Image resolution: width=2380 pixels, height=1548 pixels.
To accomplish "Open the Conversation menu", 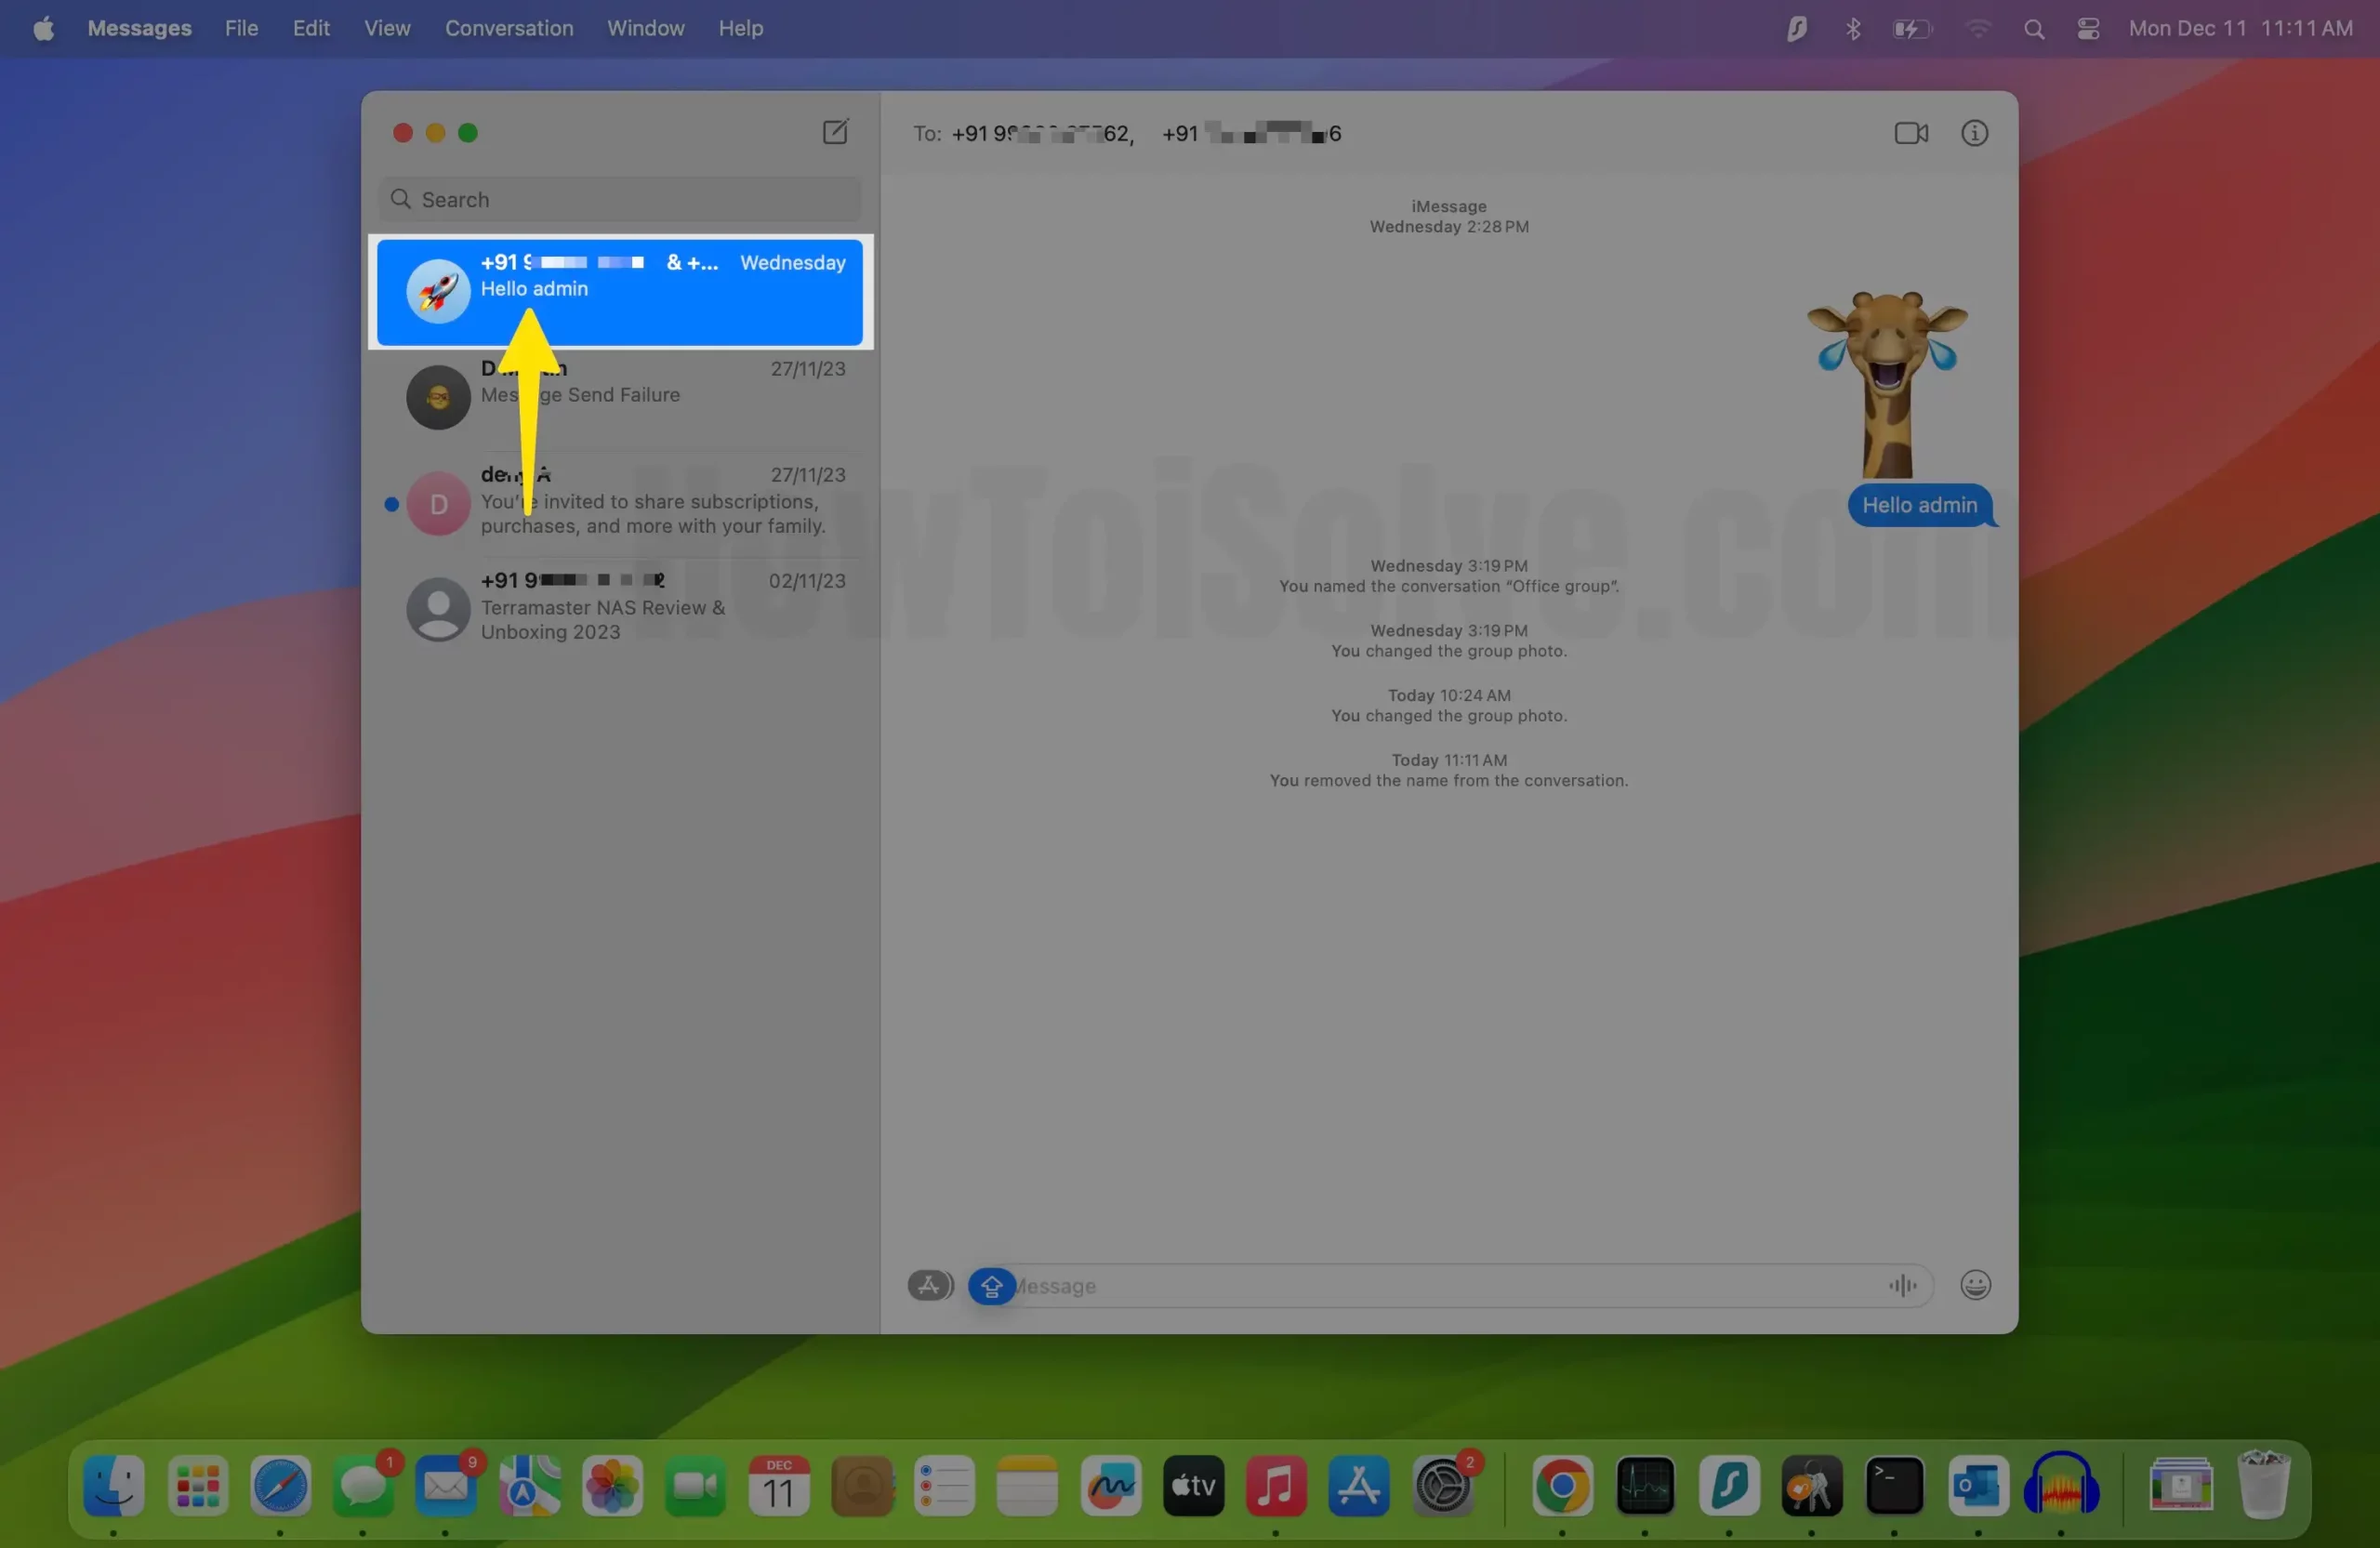I will coord(509,29).
